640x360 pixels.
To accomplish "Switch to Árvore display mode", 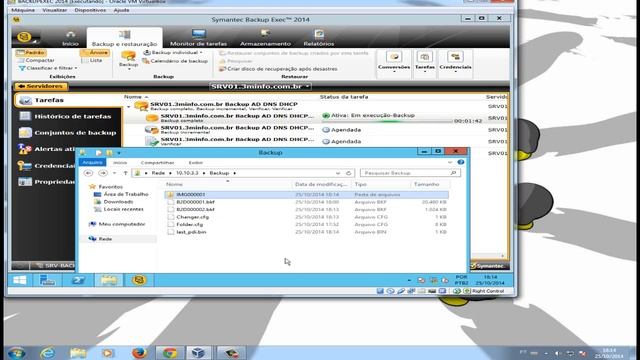I will click(95, 53).
